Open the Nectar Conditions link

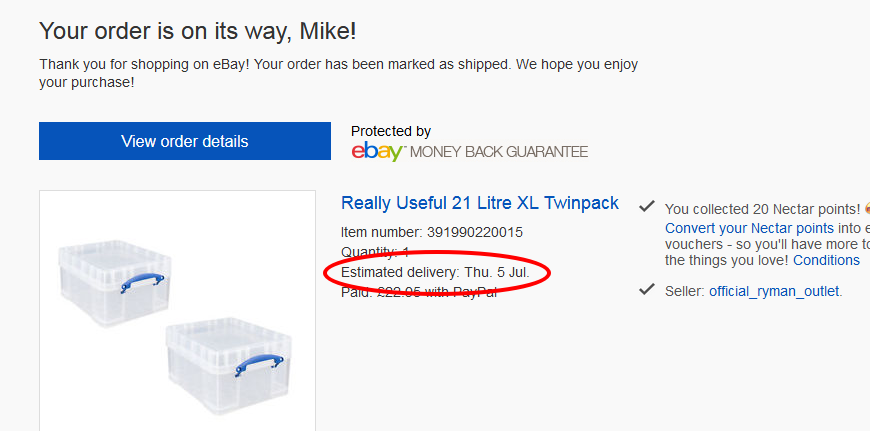point(826,260)
